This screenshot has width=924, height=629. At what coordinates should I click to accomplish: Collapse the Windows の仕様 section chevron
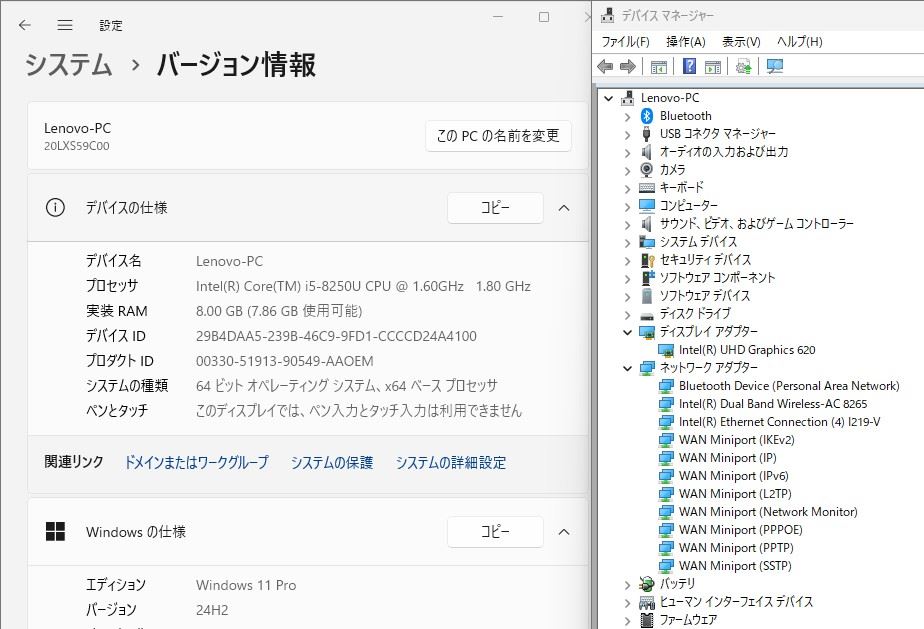click(564, 532)
